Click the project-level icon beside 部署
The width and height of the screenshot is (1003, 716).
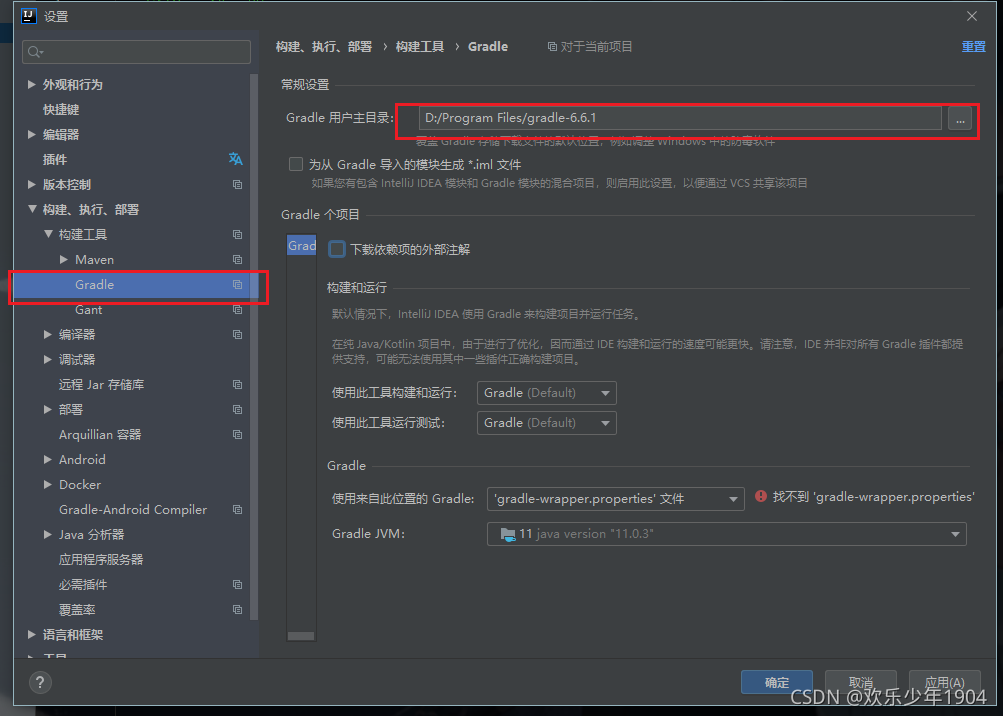pos(237,410)
